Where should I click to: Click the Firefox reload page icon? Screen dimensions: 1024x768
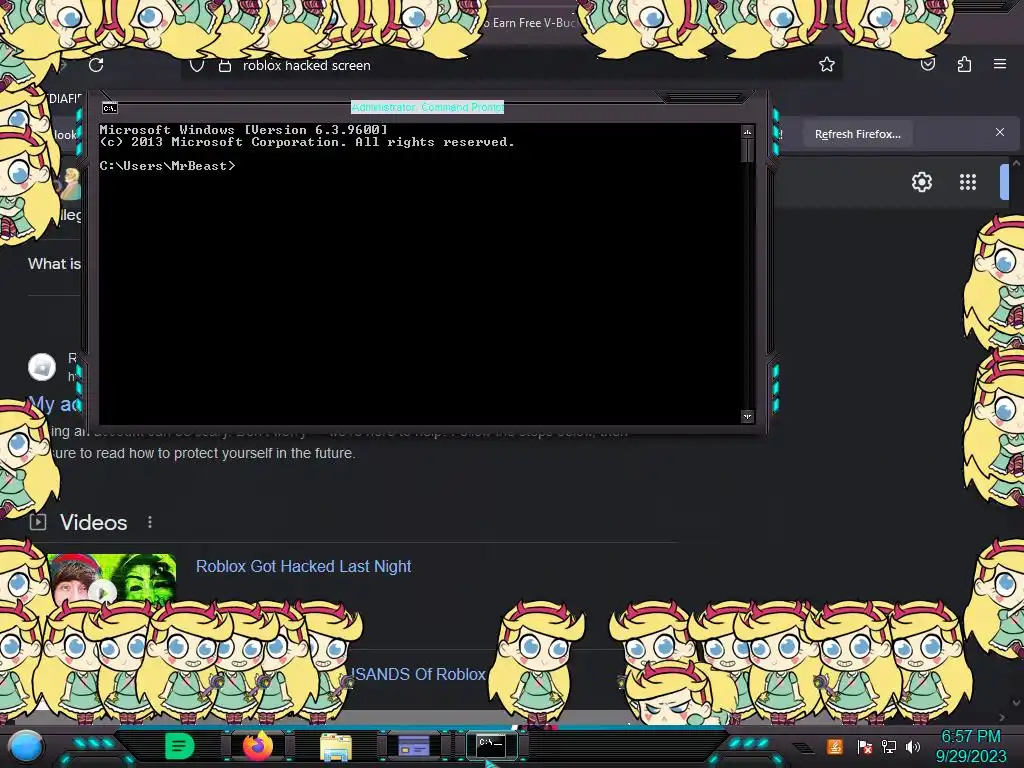96,65
